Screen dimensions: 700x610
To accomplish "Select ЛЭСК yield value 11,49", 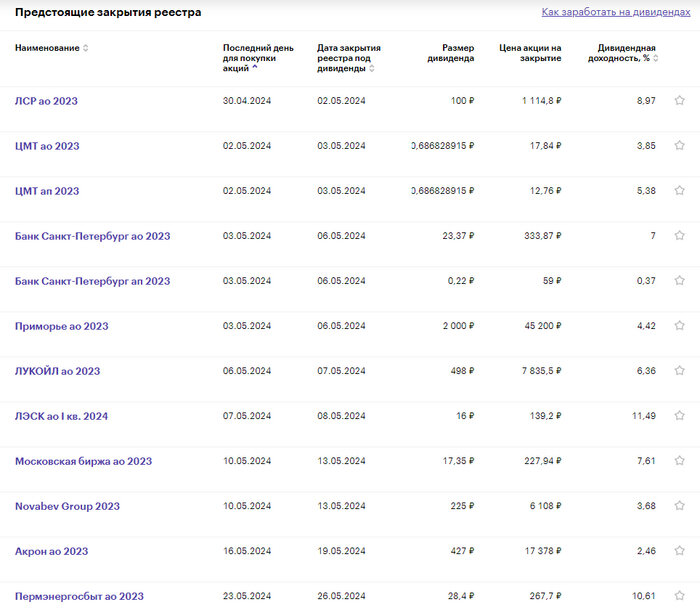I will point(644,416).
